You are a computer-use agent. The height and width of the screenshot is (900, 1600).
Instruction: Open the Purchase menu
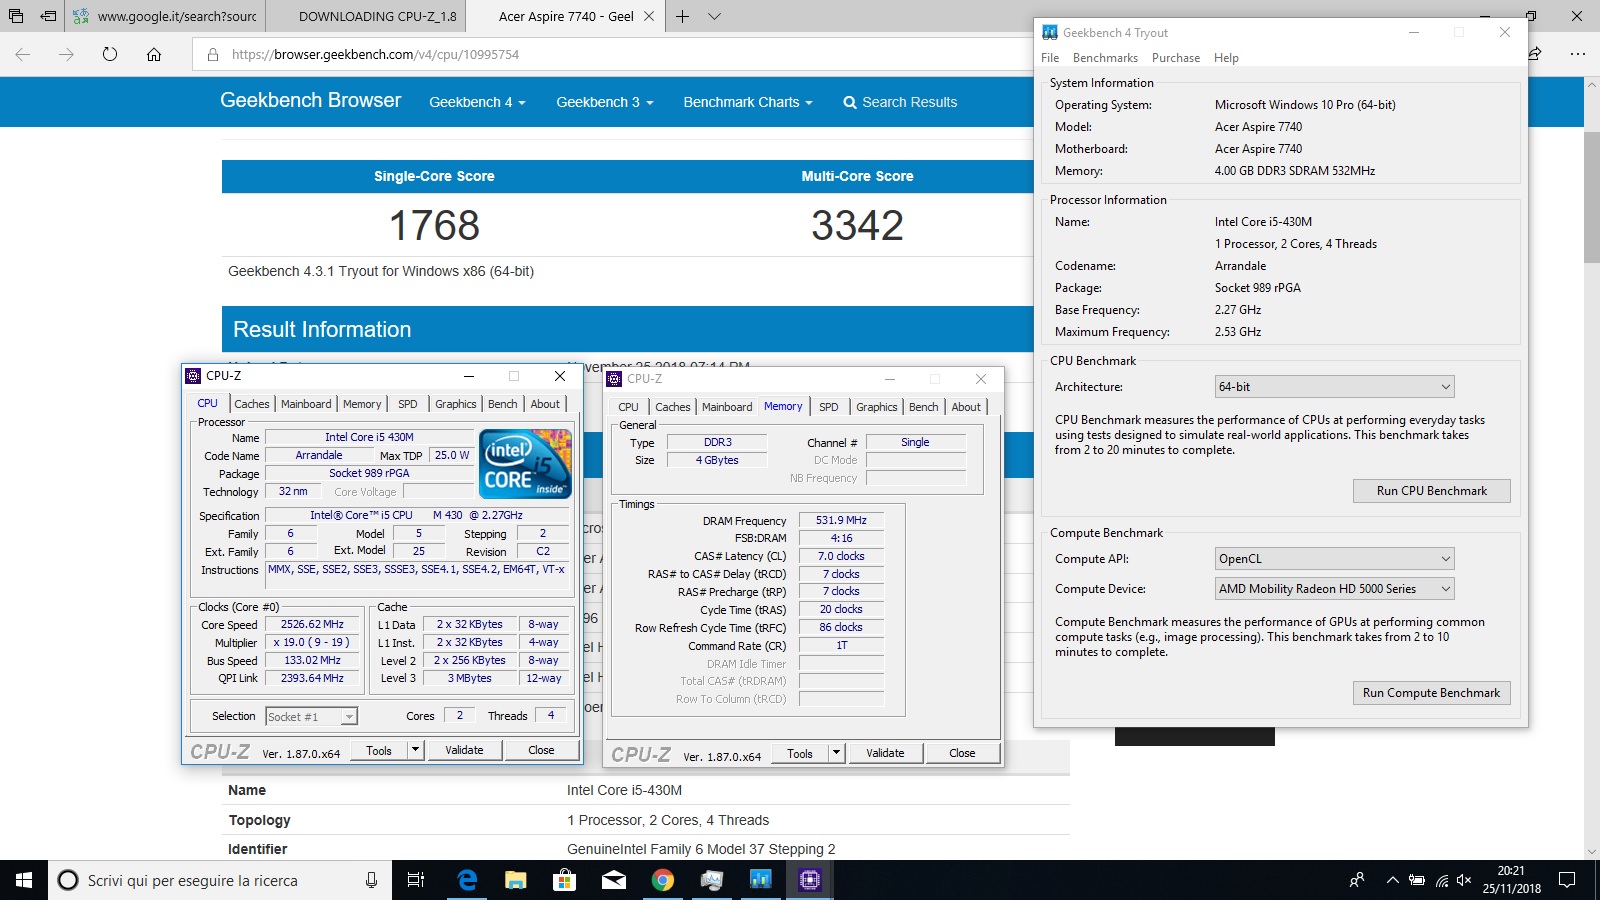[x=1176, y=58]
